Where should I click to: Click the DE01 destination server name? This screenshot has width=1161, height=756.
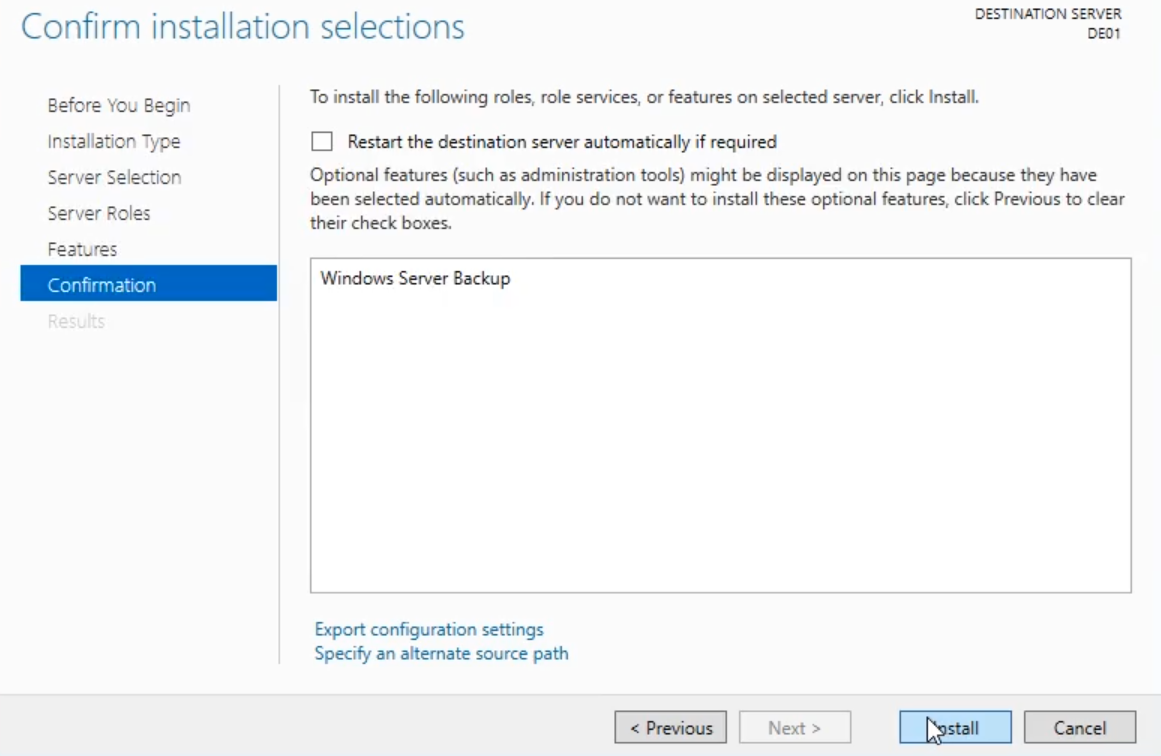[1104, 33]
